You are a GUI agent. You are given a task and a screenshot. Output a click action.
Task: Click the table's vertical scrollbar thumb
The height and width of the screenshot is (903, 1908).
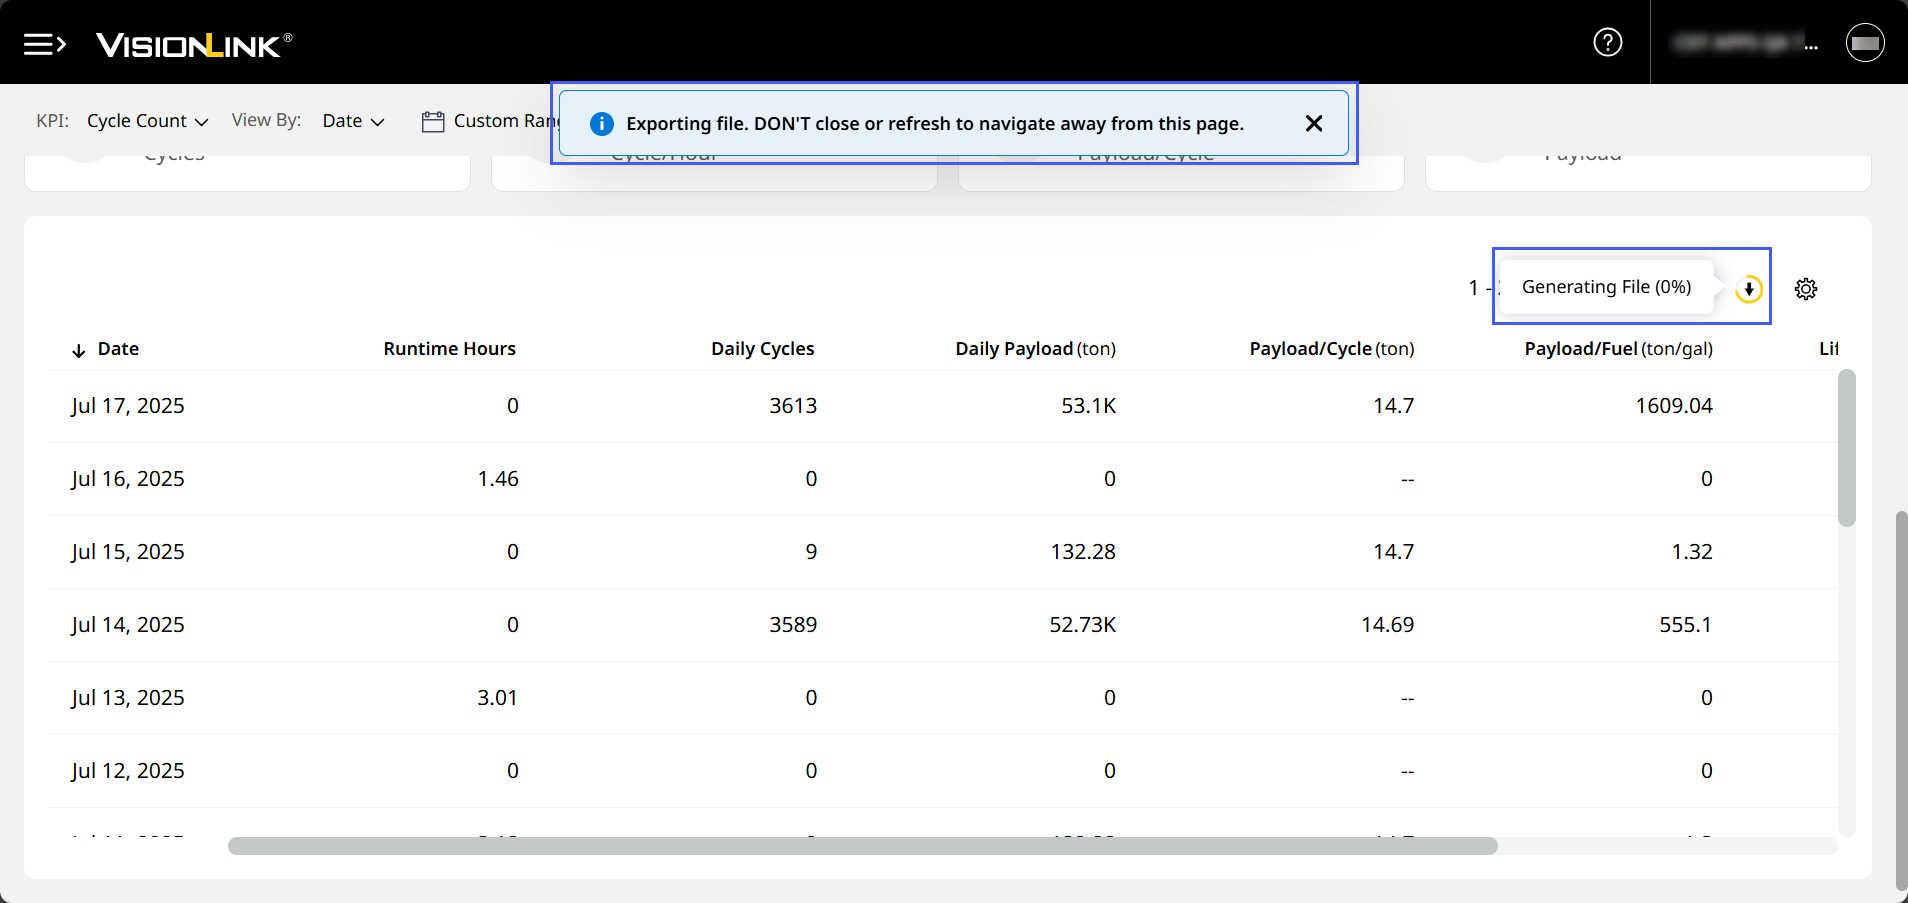pos(1846,448)
